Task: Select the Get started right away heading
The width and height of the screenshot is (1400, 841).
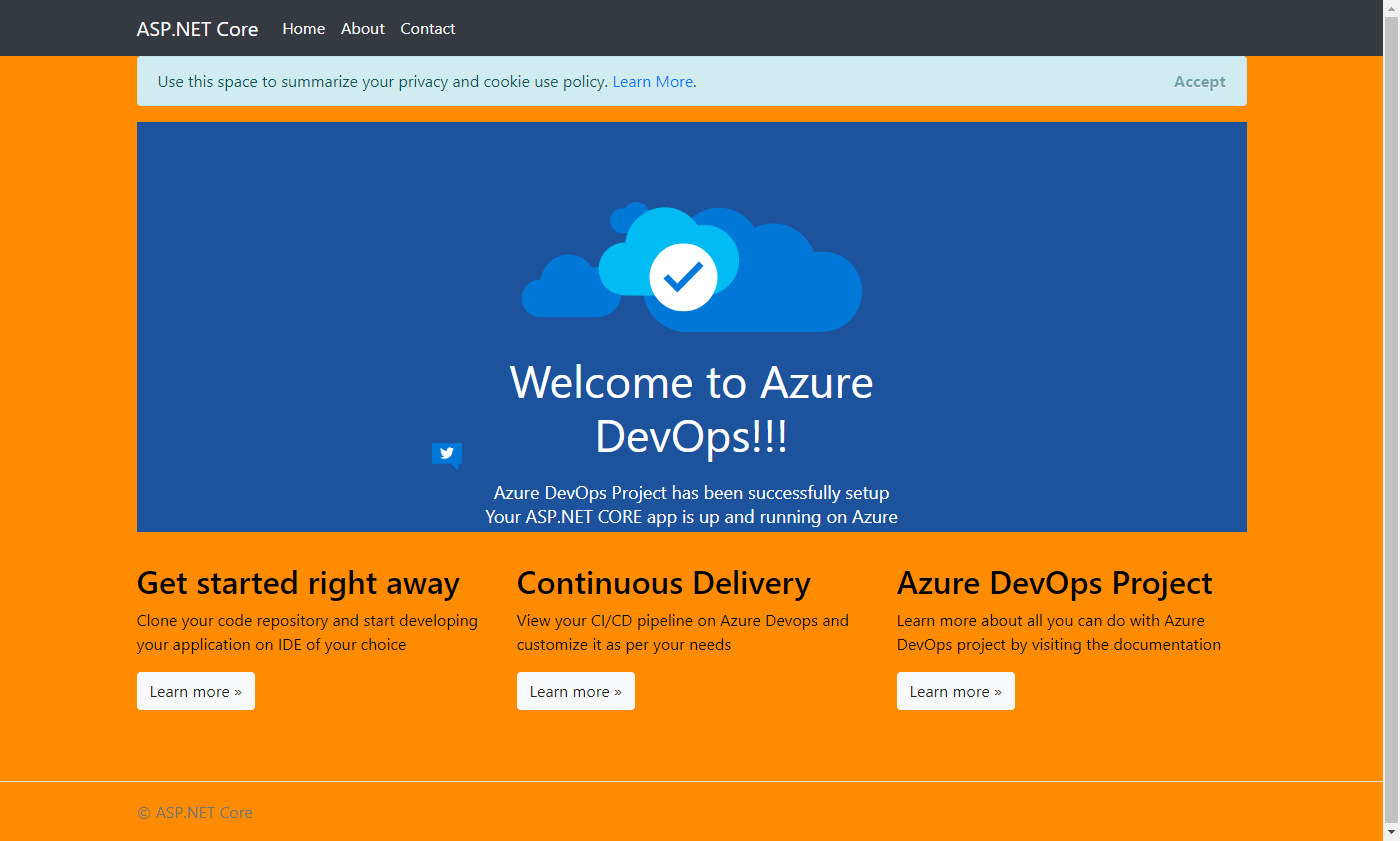Action: (298, 583)
